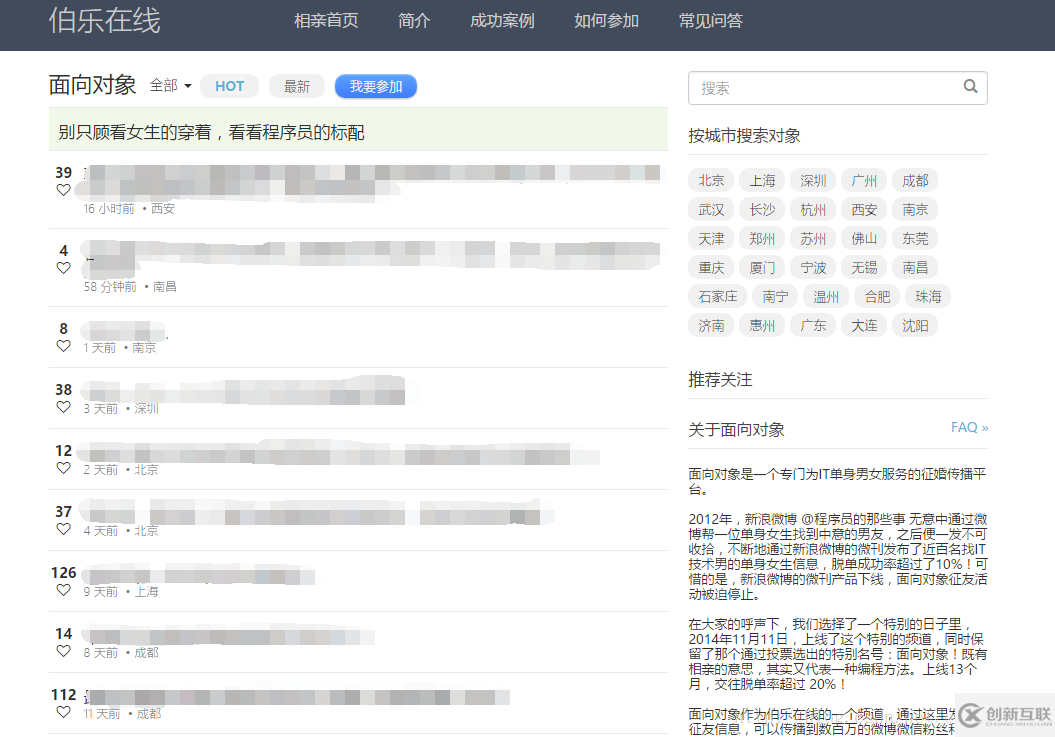This screenshot has width=1055, height=737.
Task: Filter by city 广州
Action: [x=864, y=180]
